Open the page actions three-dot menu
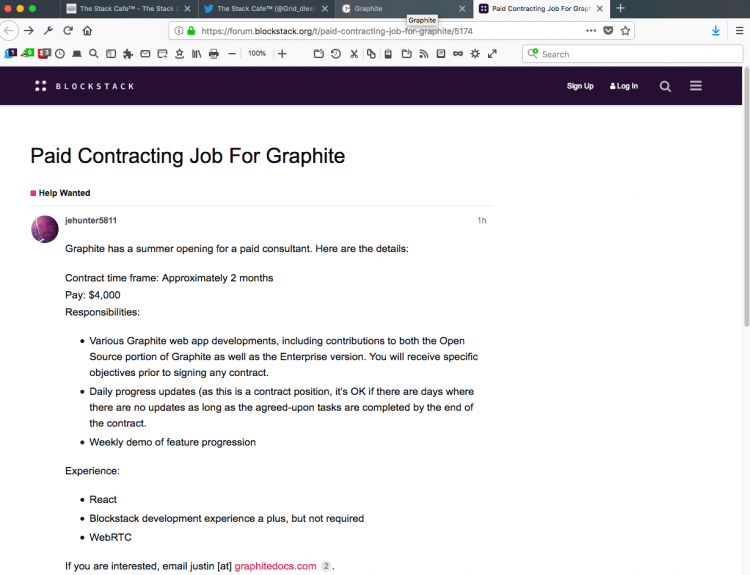 click(x=591, y=31)
